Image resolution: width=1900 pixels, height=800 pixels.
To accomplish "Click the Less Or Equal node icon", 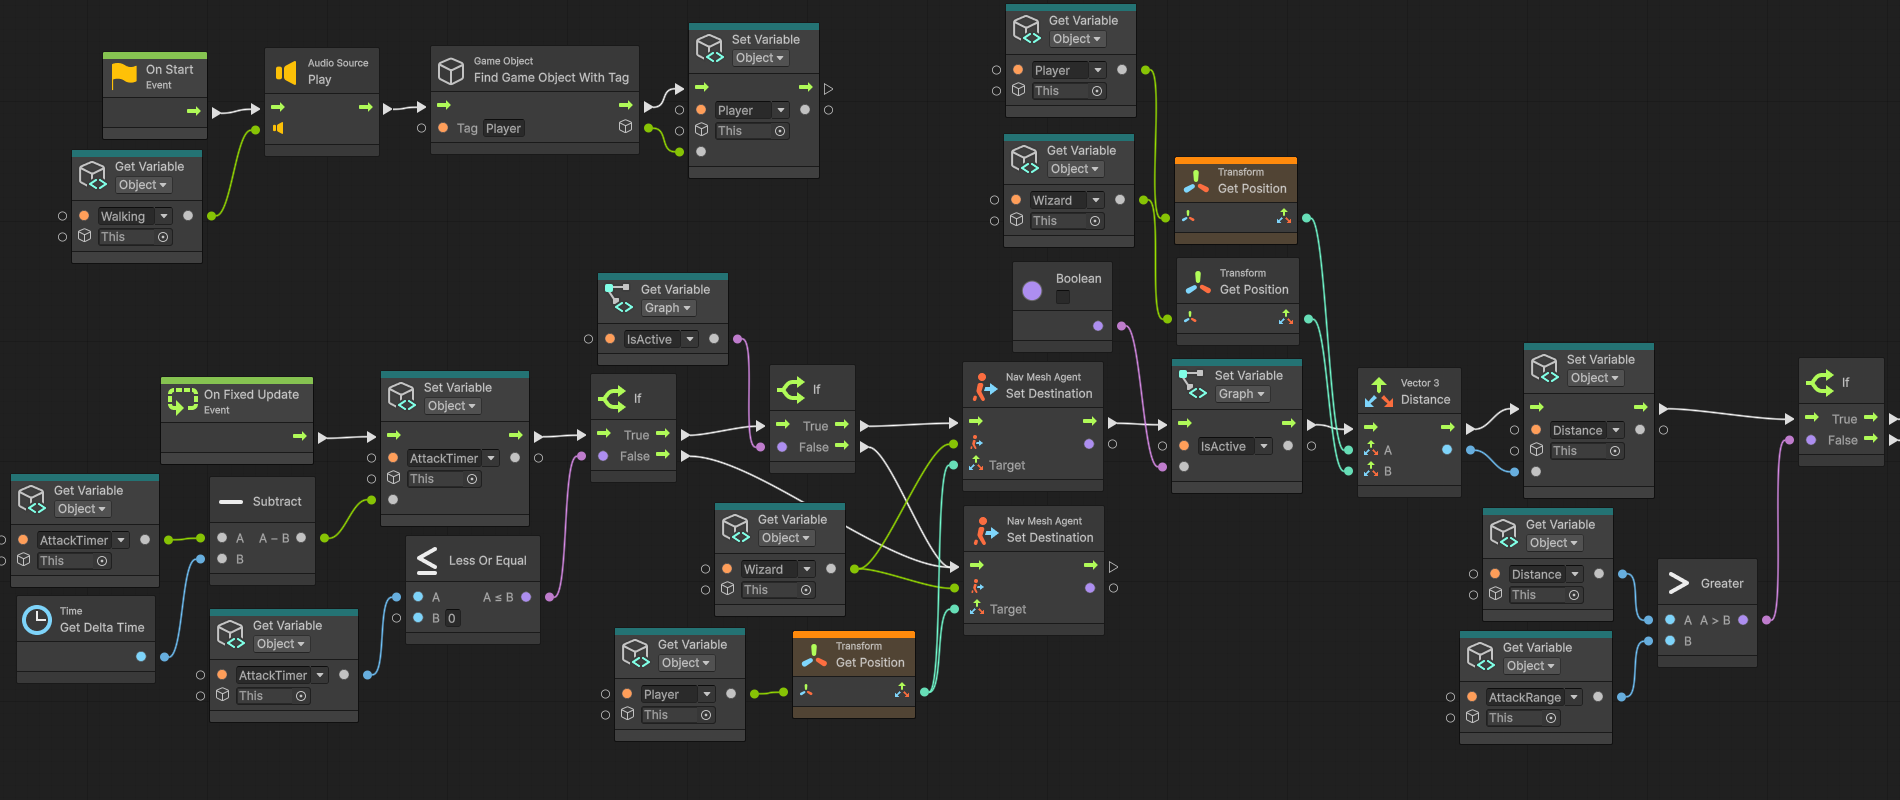I will [427, 560].
